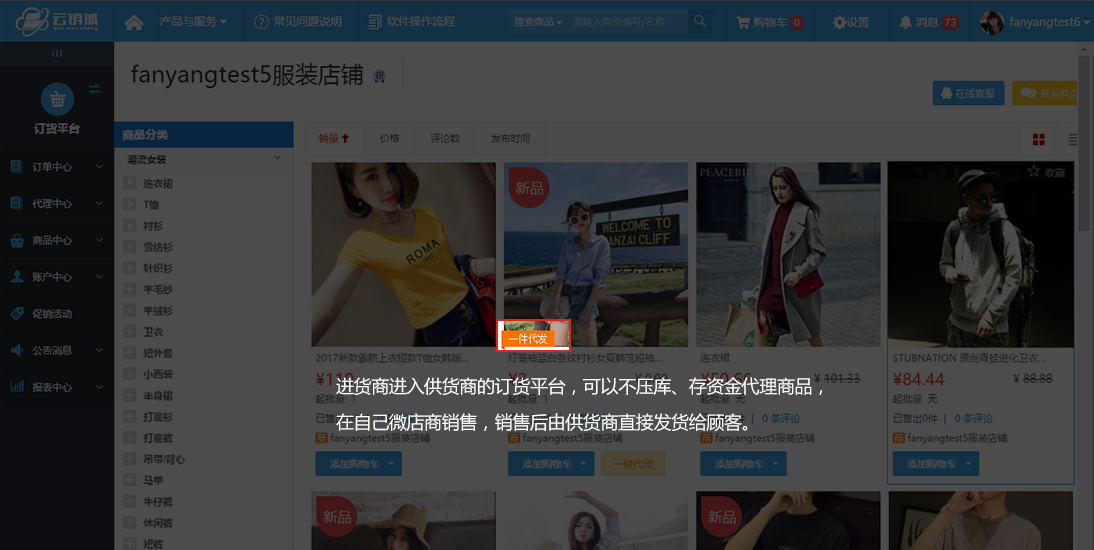Expand 订单中心 in the sidebar
The width and height of the screenshot is (1094, 550).
[x=56, y=167]
